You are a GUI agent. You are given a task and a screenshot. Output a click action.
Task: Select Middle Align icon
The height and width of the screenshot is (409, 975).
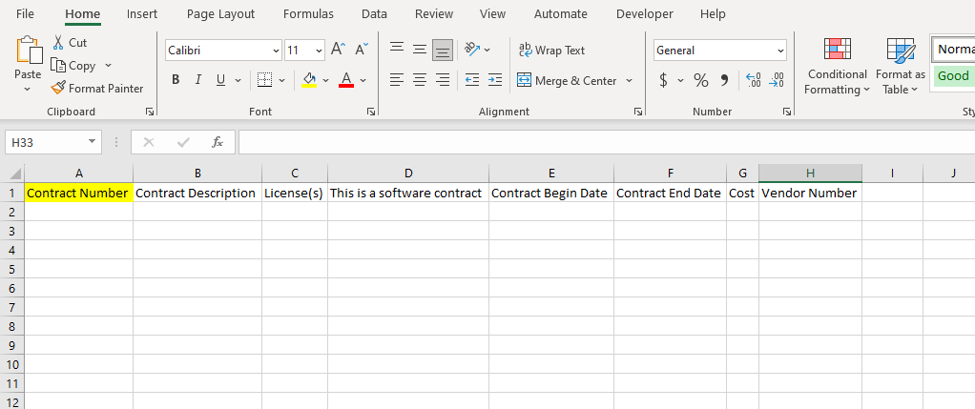[420, 49]
